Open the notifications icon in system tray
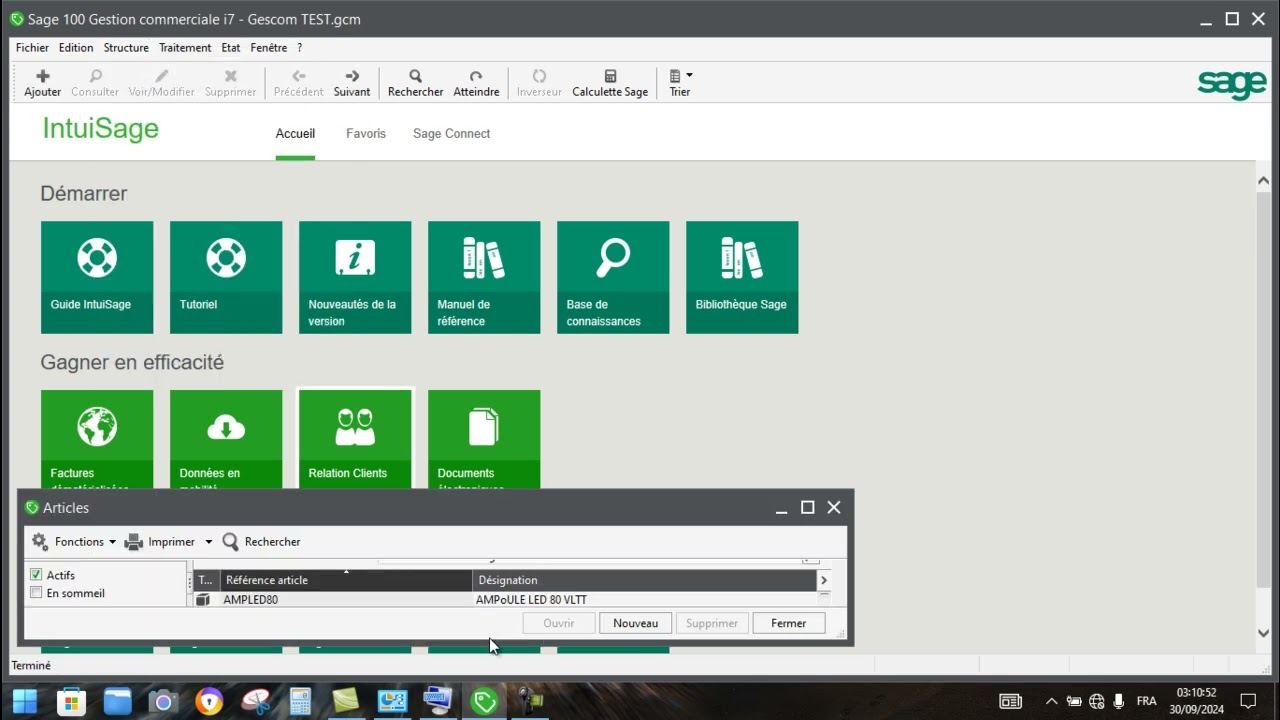1280x720 pixels. tap(1248, 701)
